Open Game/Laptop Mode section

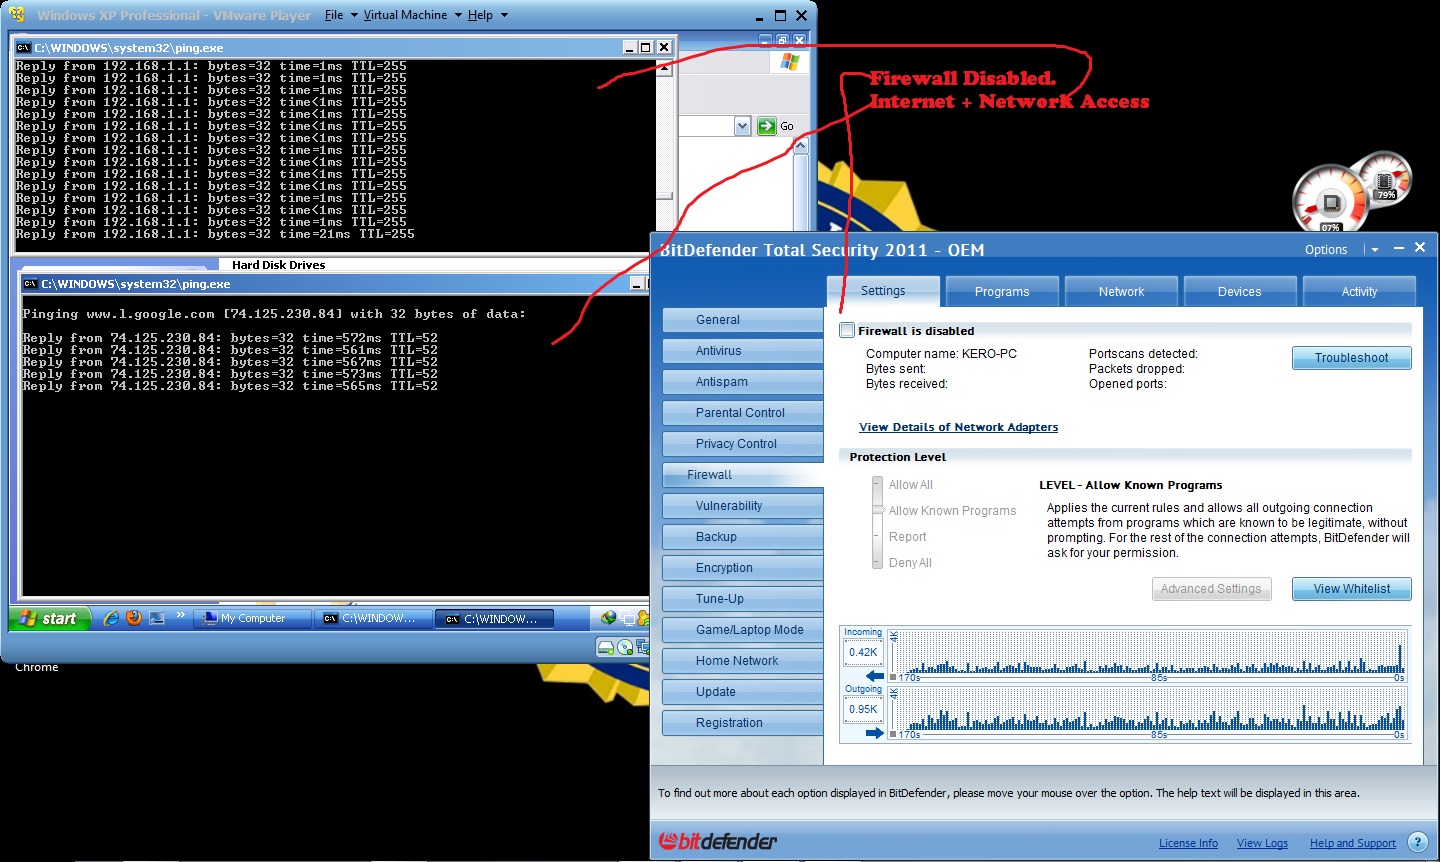pyautogui.click(x=742, y=630)
